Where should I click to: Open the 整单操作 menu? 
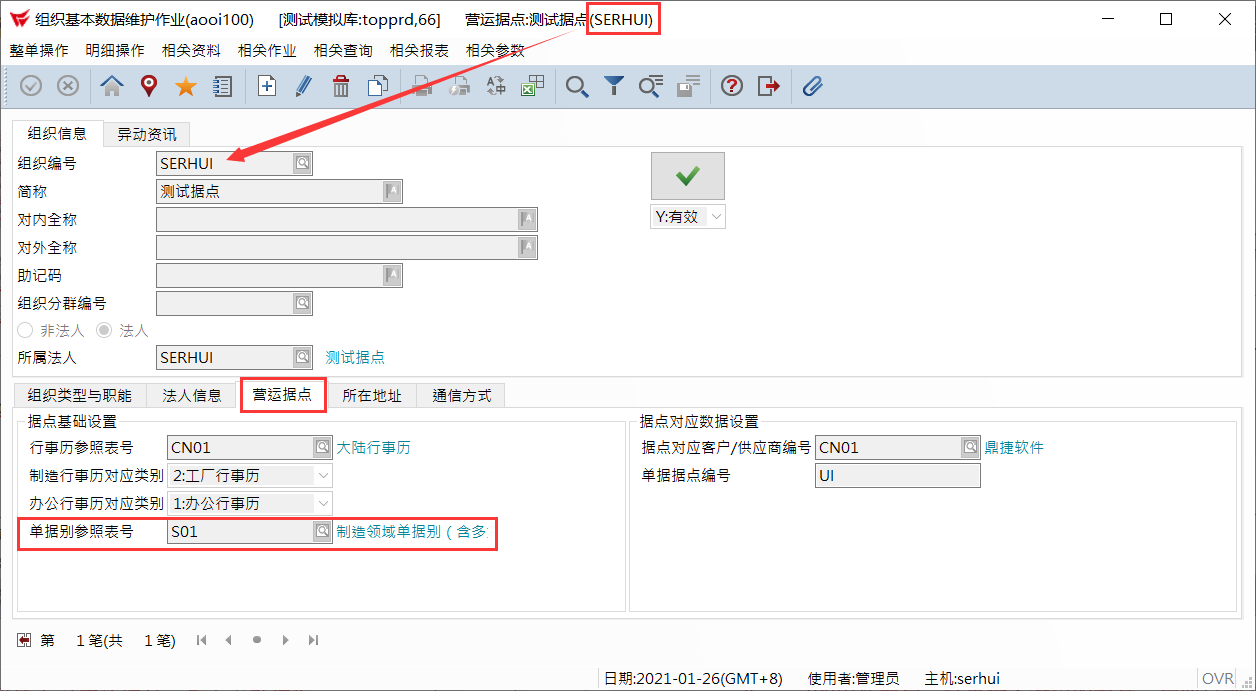39,50
